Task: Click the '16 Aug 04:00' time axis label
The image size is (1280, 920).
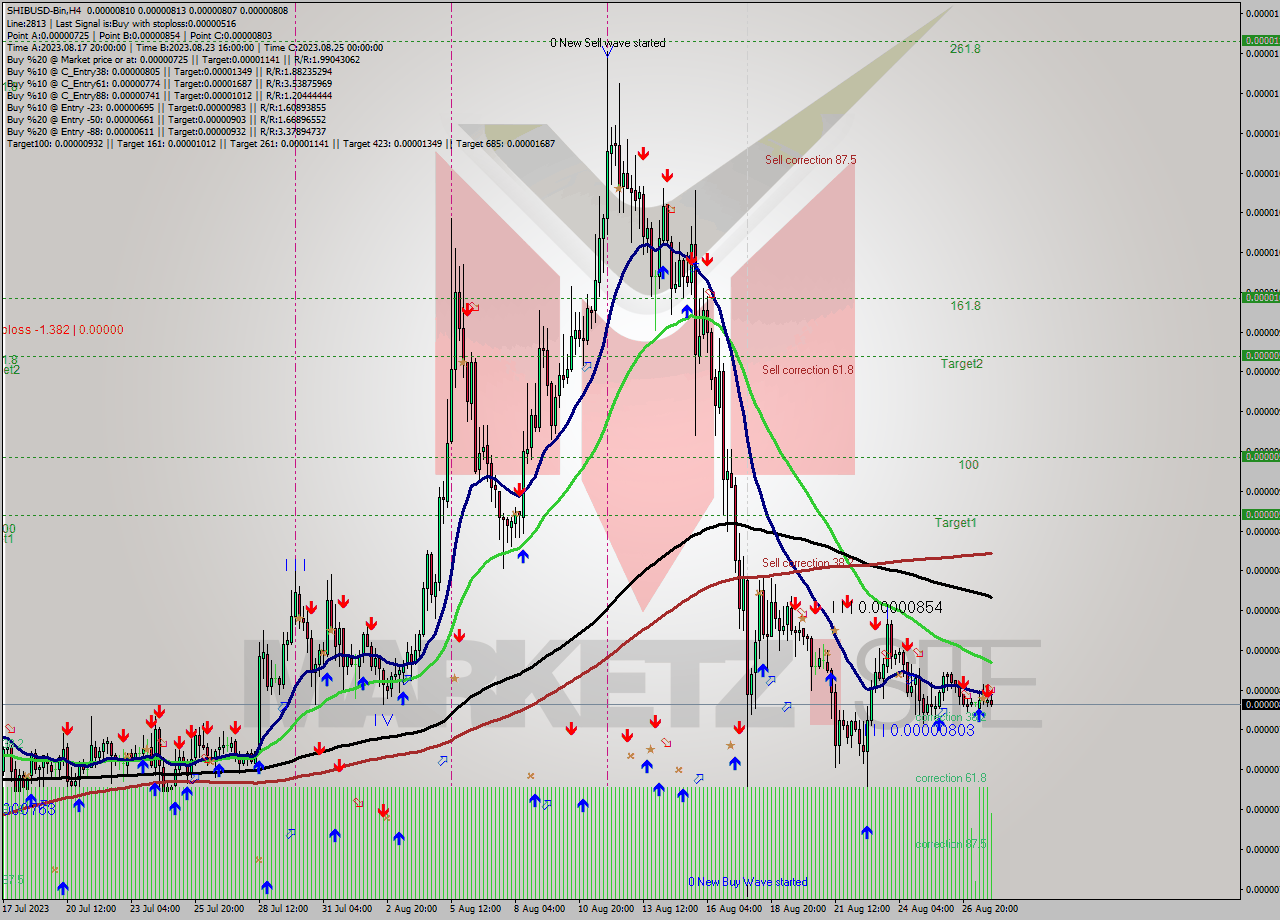Action: pos(732,909)
